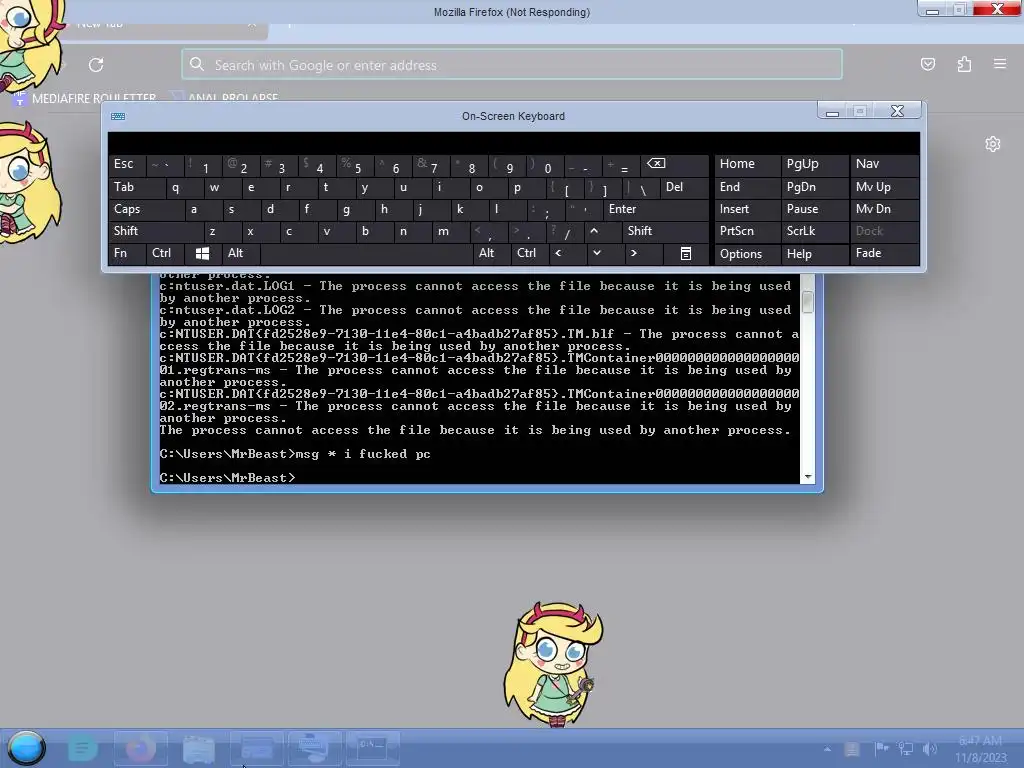The height and width of the screenshot is (768, 1024).
Task: Reload the page in Firefox
Action: click(96, 65)
